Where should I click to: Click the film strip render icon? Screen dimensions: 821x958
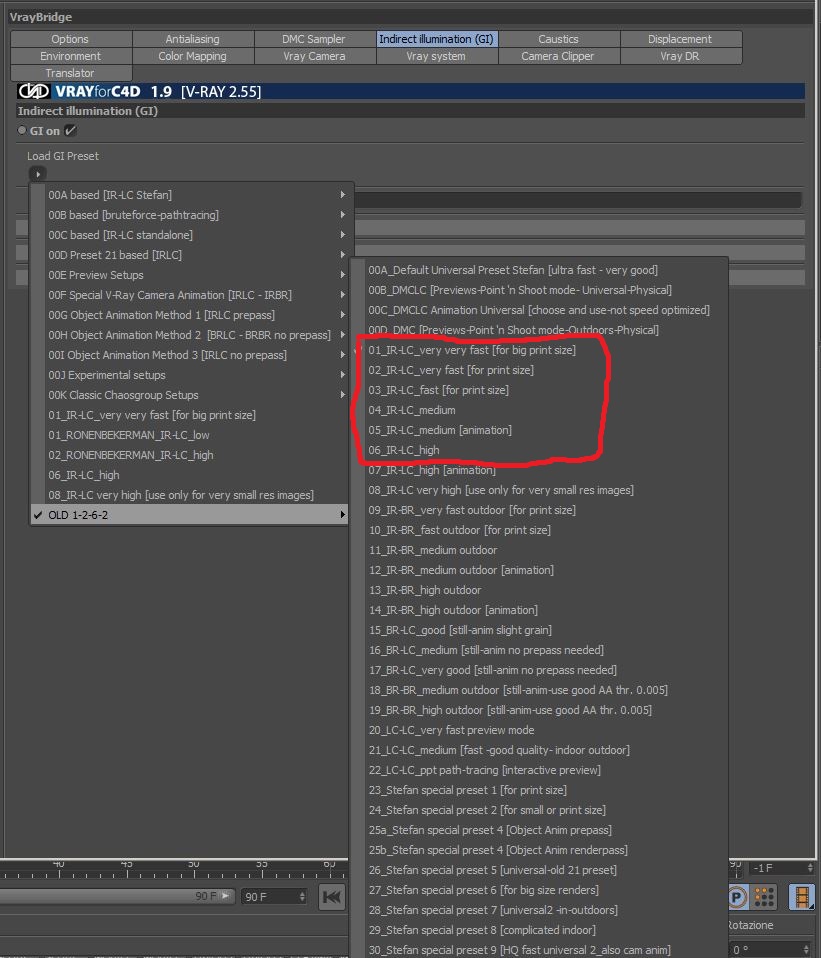pyautogui.click(x=801, y=897)
